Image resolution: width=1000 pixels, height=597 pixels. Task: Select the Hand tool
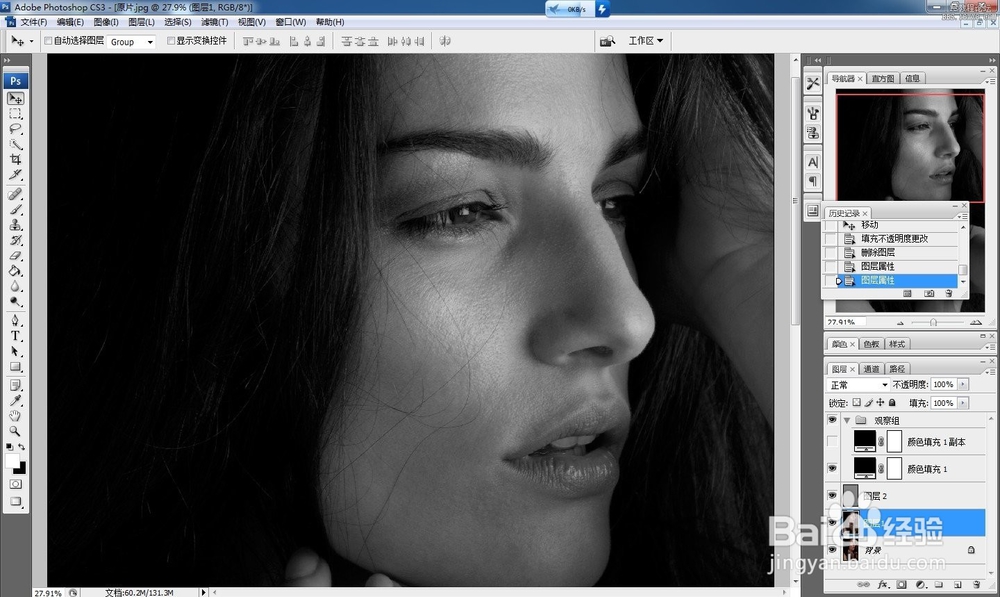15,416
